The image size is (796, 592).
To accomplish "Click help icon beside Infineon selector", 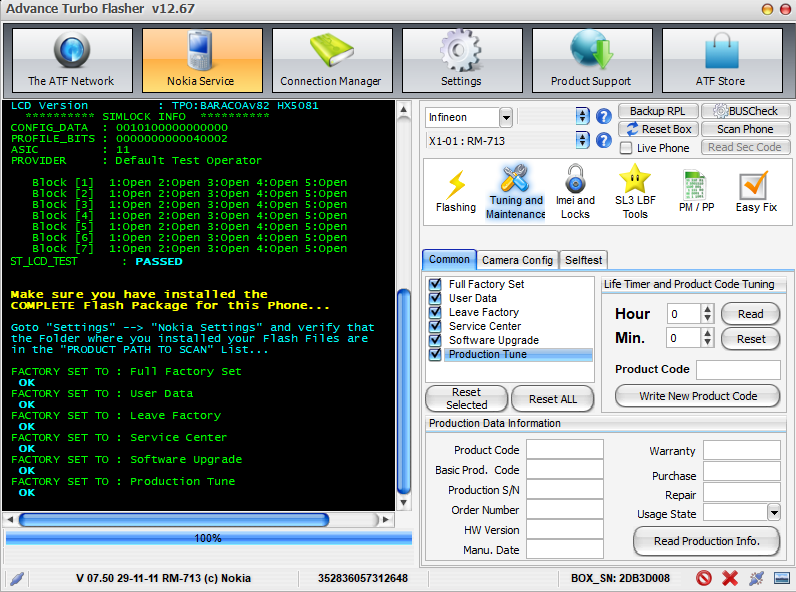I will pos(603,117).
